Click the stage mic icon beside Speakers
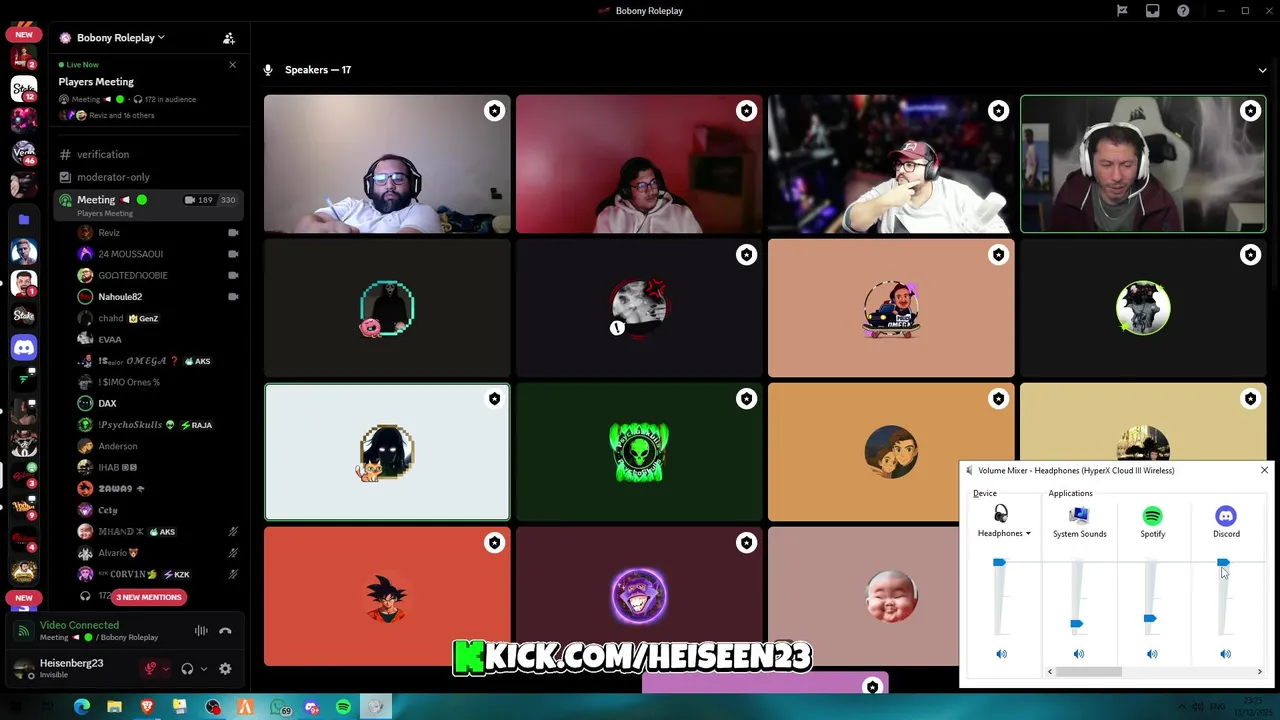1280x720 pixels. click(268, 70)
